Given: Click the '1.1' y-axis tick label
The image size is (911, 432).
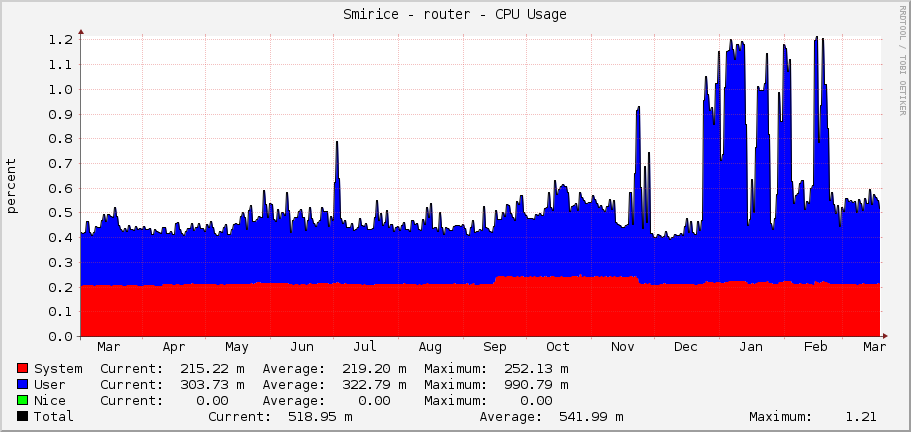Looking at the screenshot, I should click(x=61, y=64).
